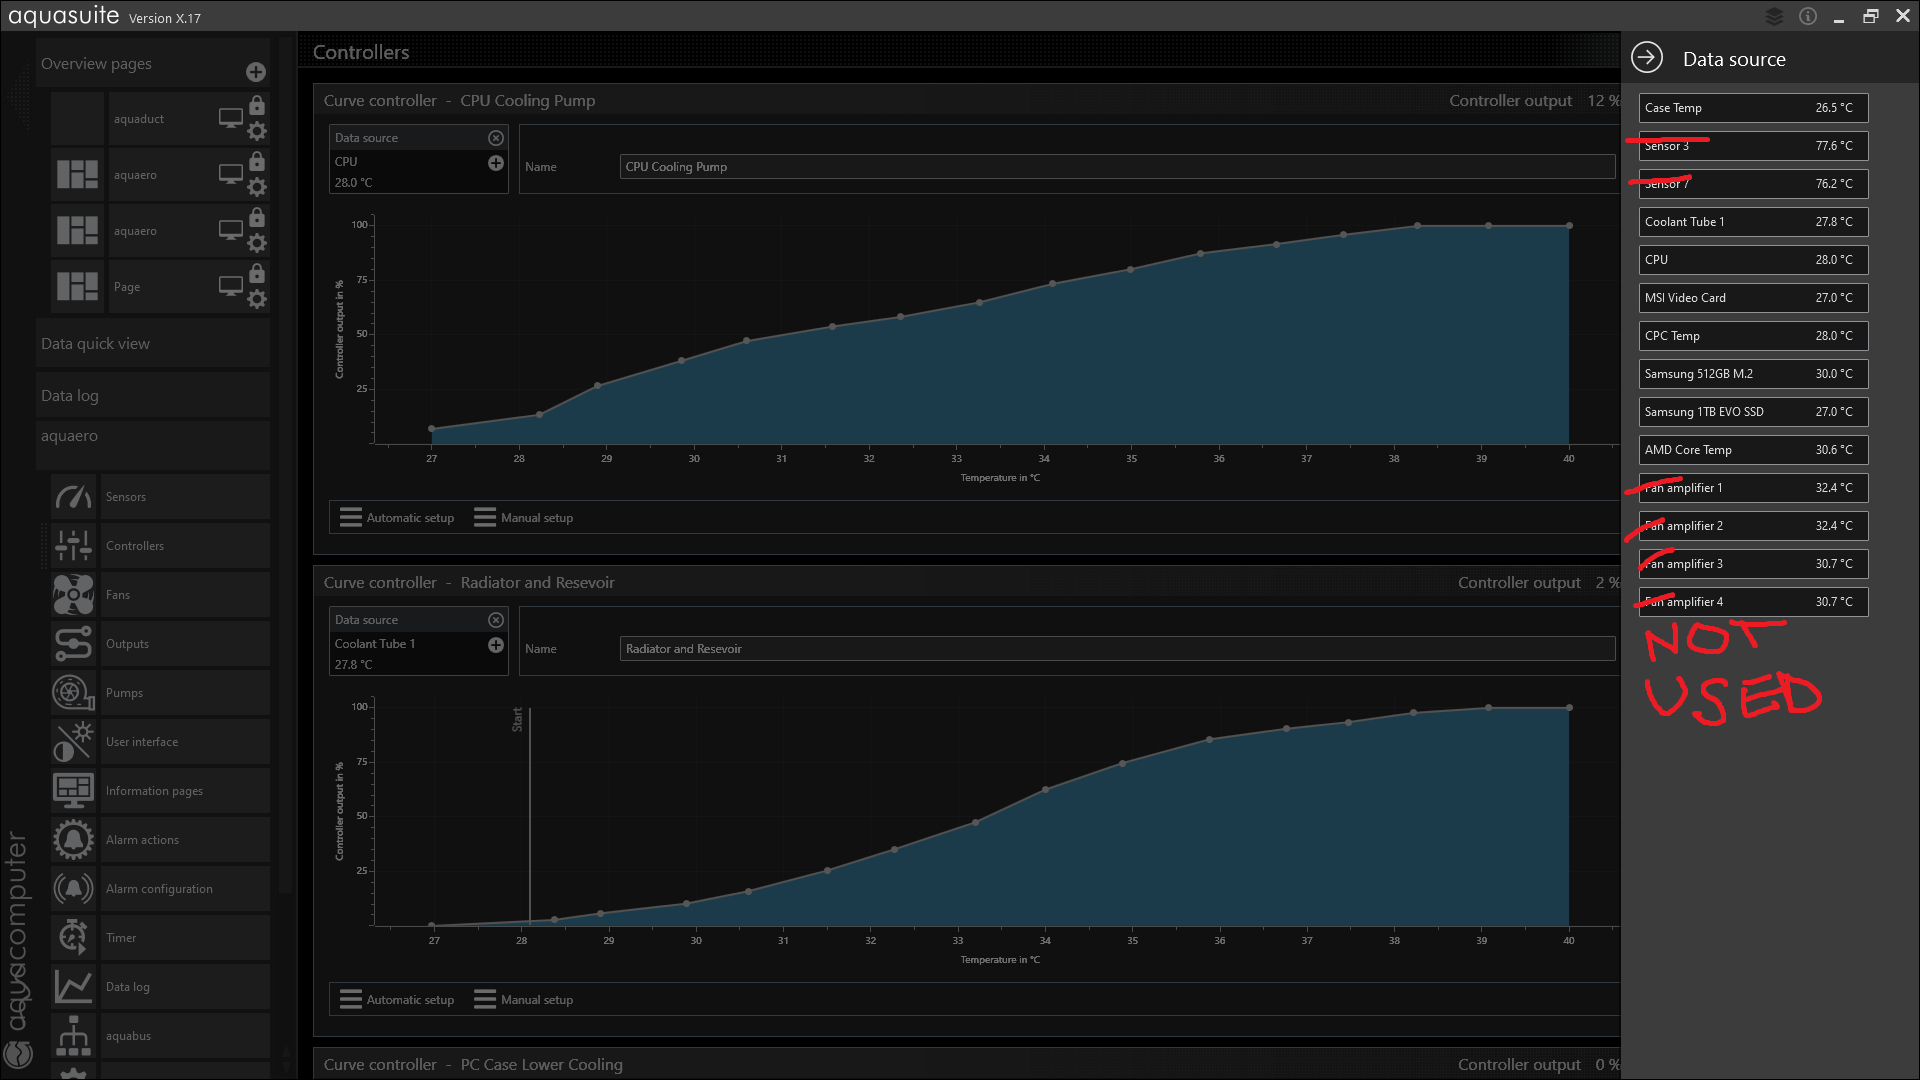Select CPC Temp data source
The height and width of the screenshot is (1080, 1920).
(1753, 336)
